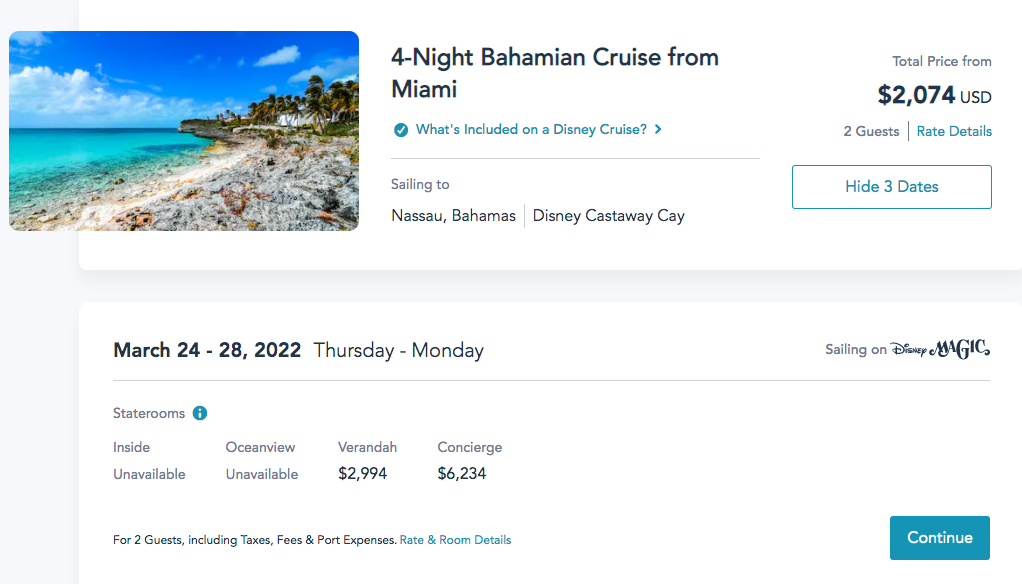
Task: Collapse dates with Hide 3 Dates
Action: point(891,187)
